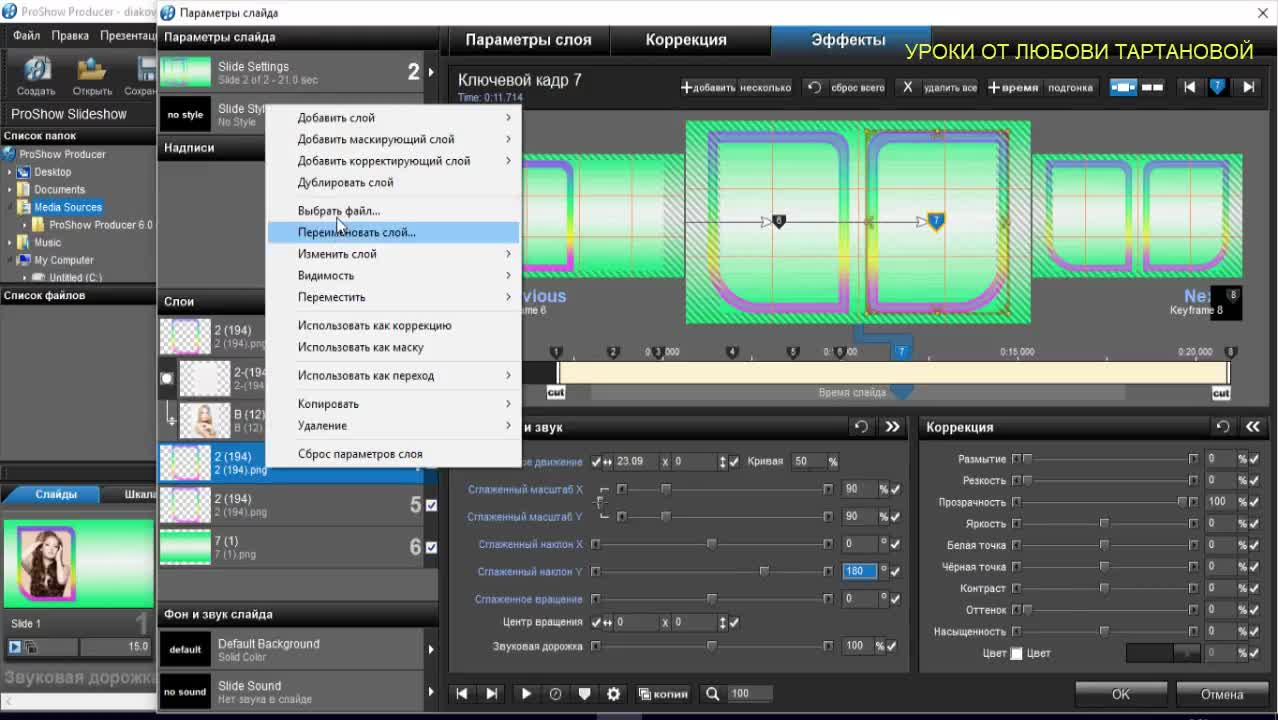
Task: Expand Использовать как переход submenu
Action: coord(508,375)
